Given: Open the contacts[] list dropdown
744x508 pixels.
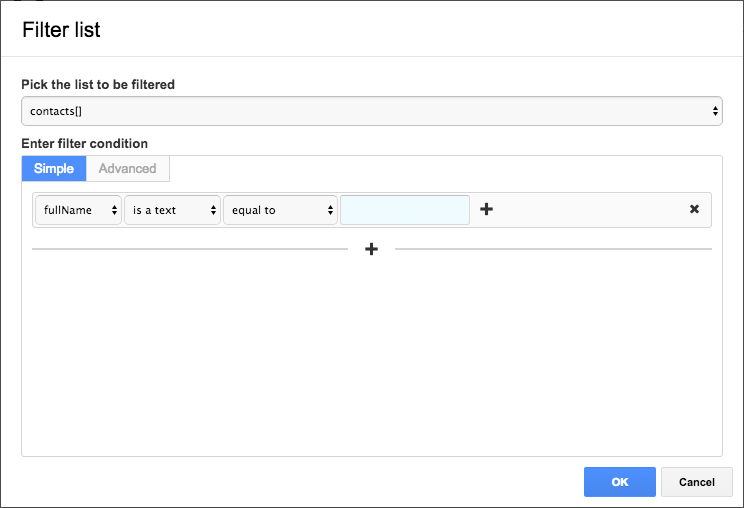Looking at the screenshot, I should pyautogui.click(x=370, y=111).
